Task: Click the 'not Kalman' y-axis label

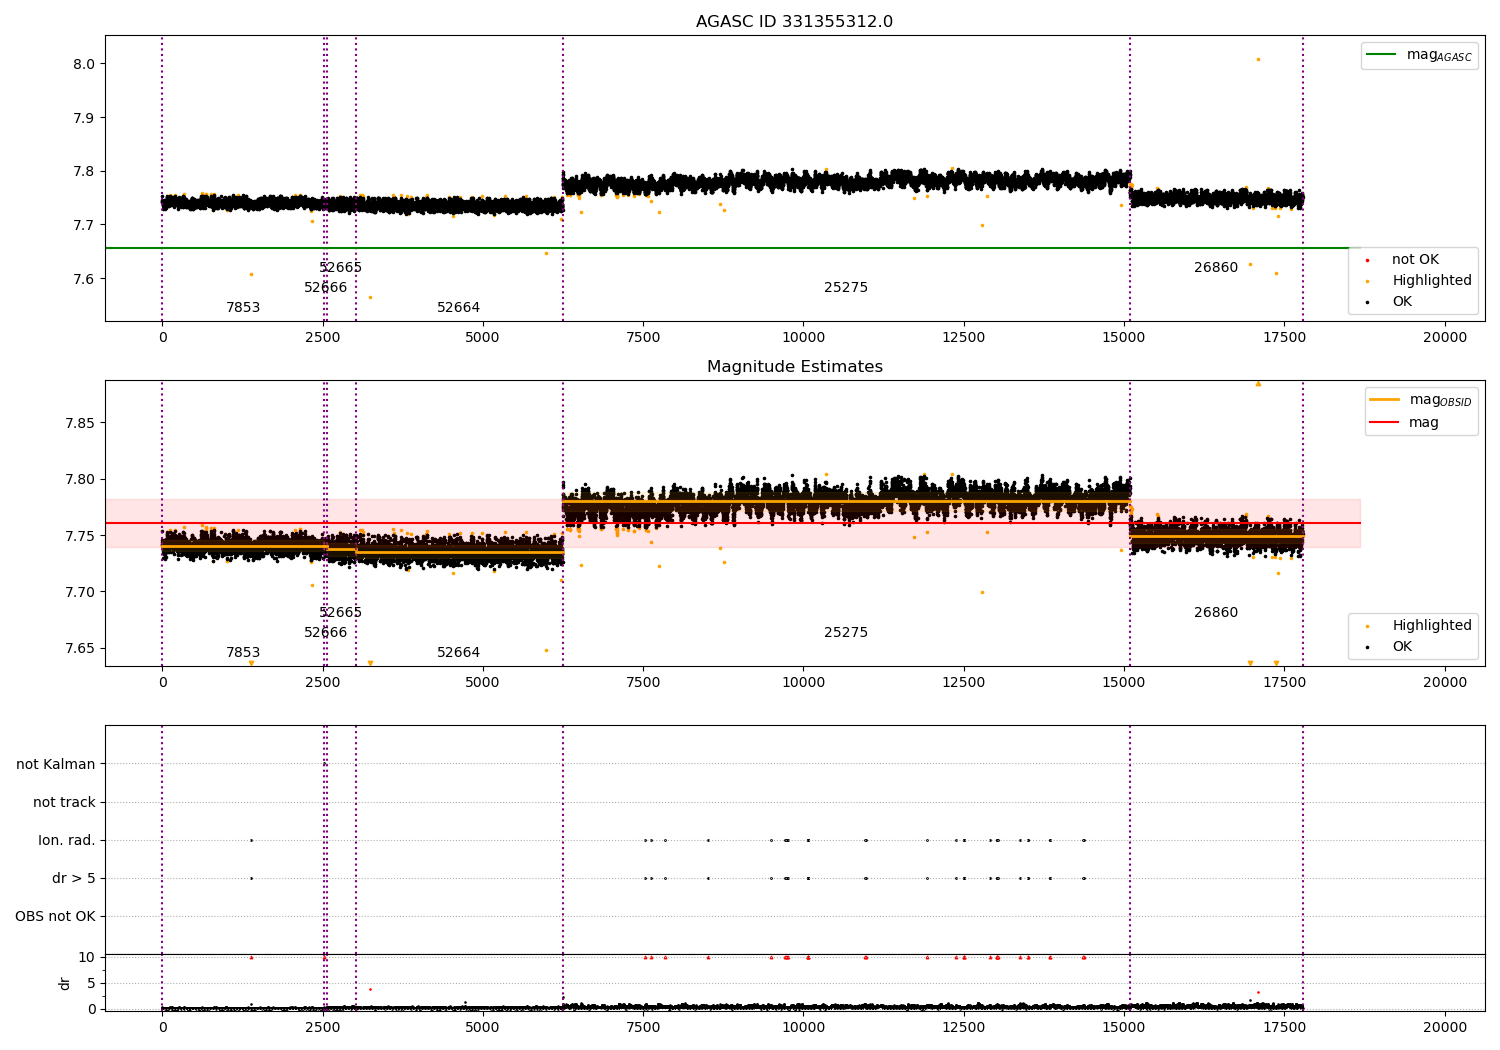Action: tap(56, 765)
